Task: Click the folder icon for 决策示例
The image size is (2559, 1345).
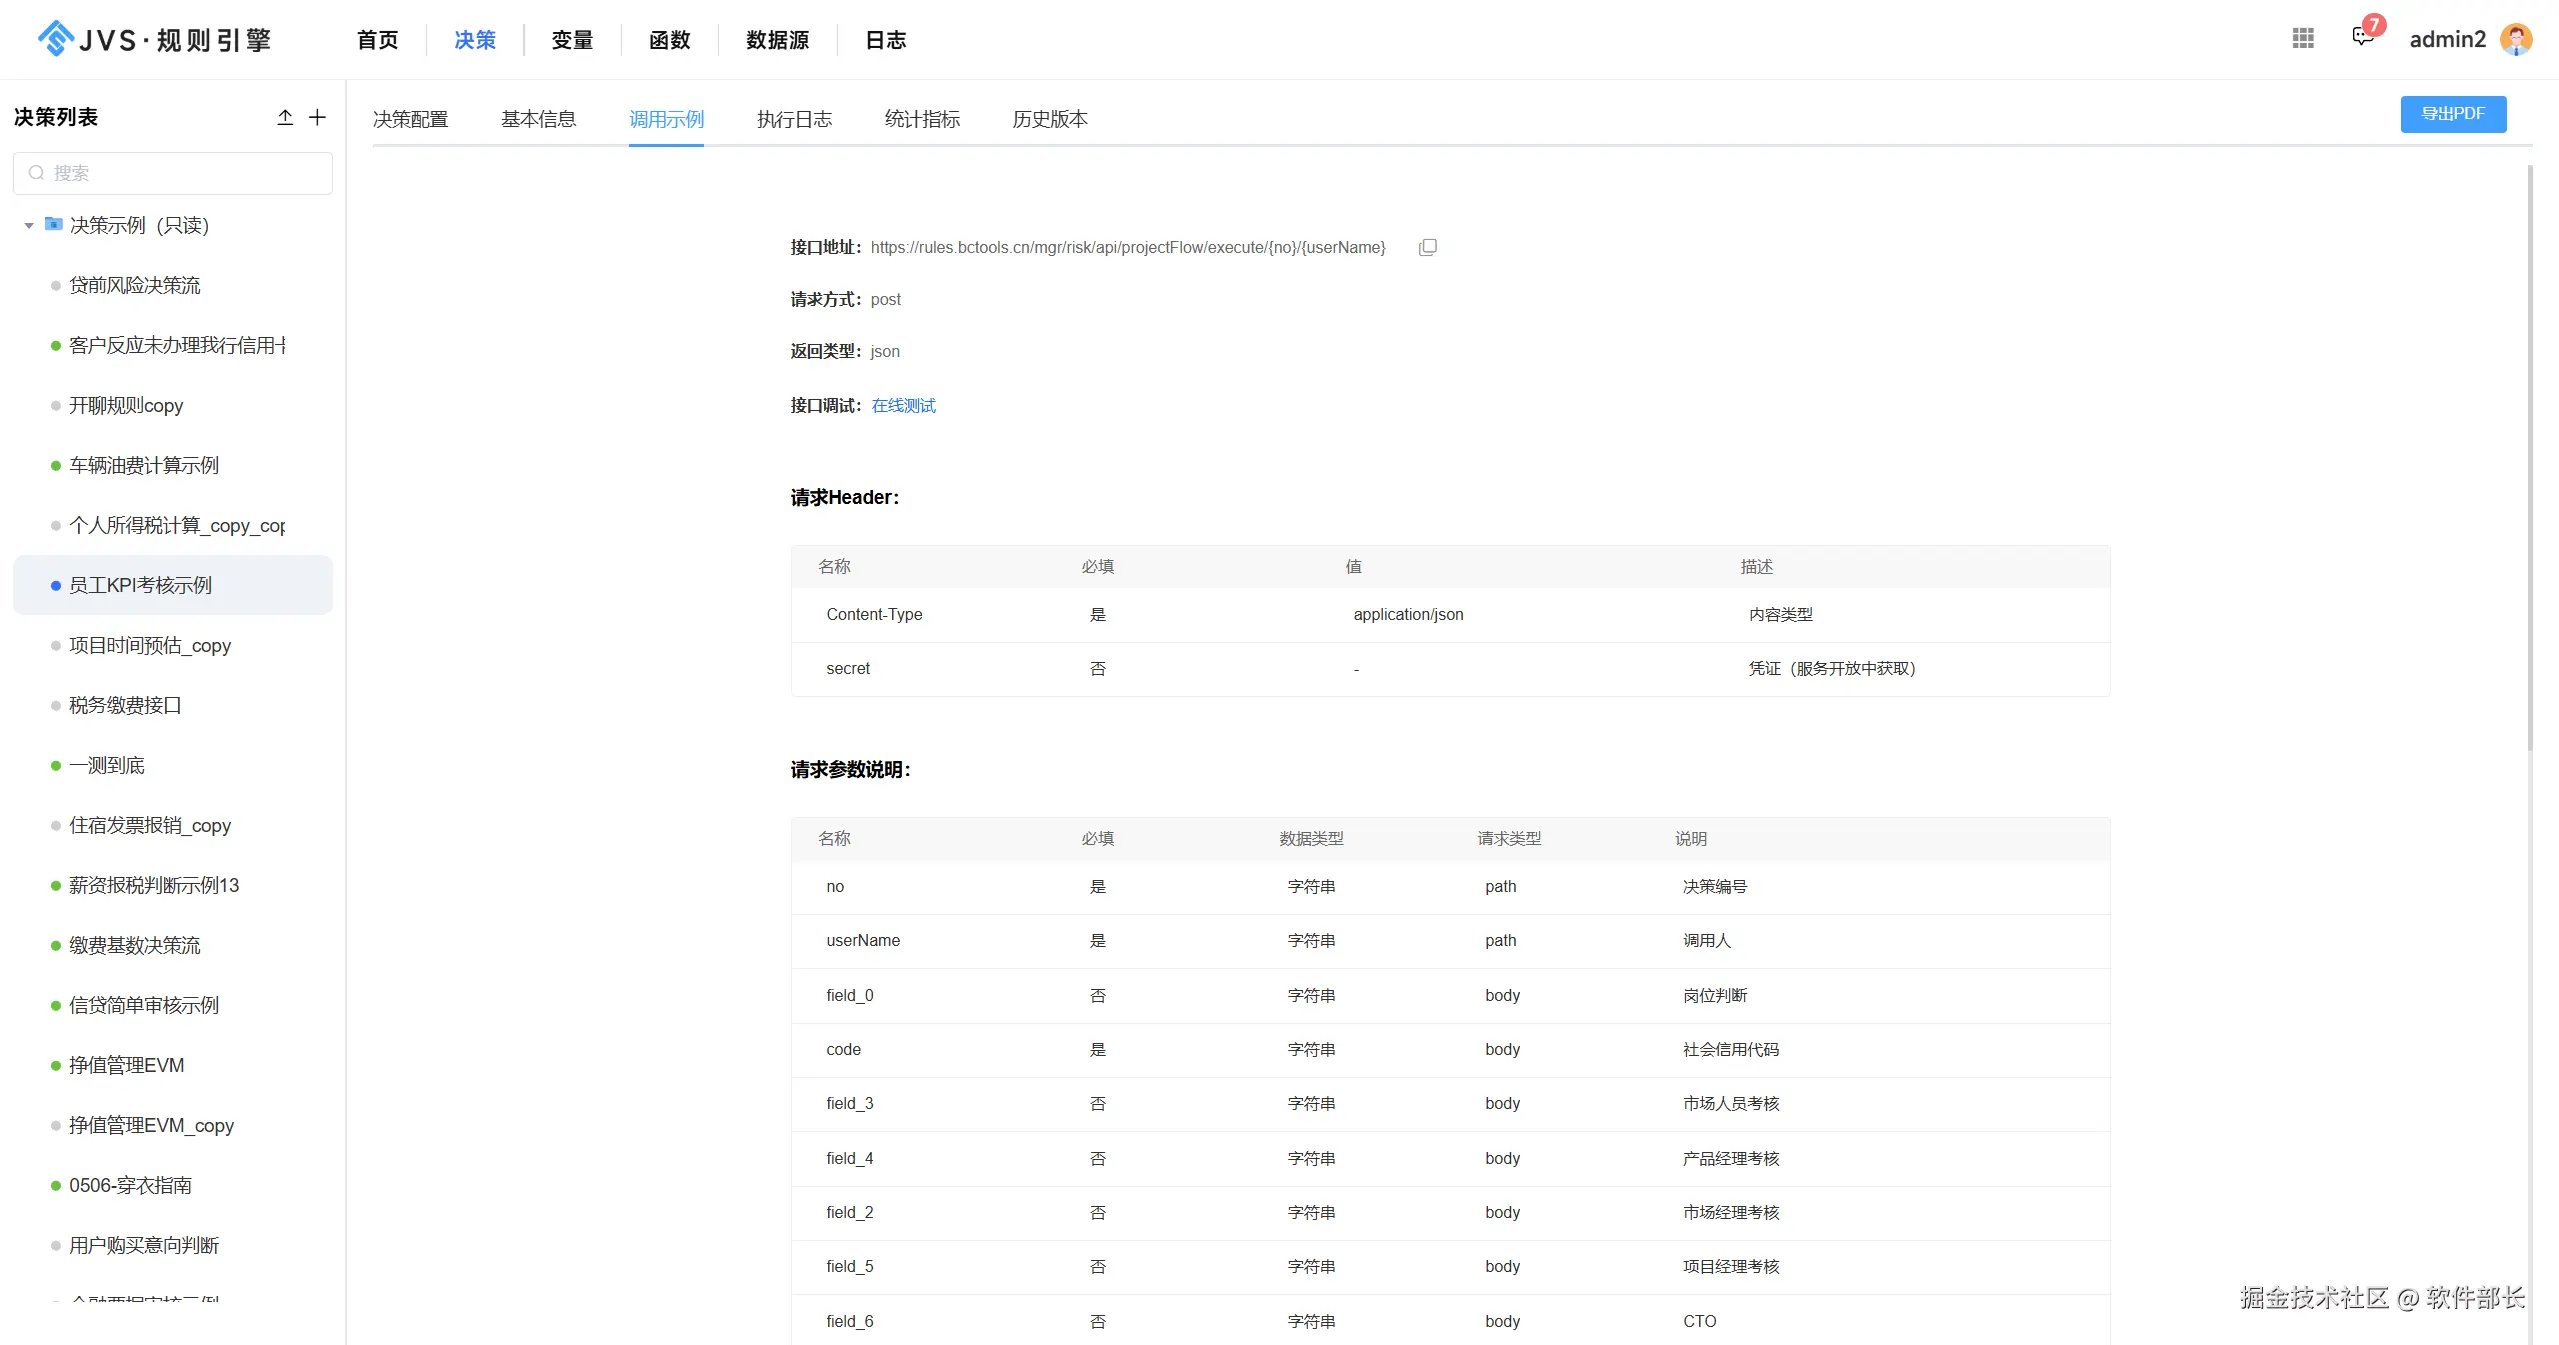Action: point(54,224)
